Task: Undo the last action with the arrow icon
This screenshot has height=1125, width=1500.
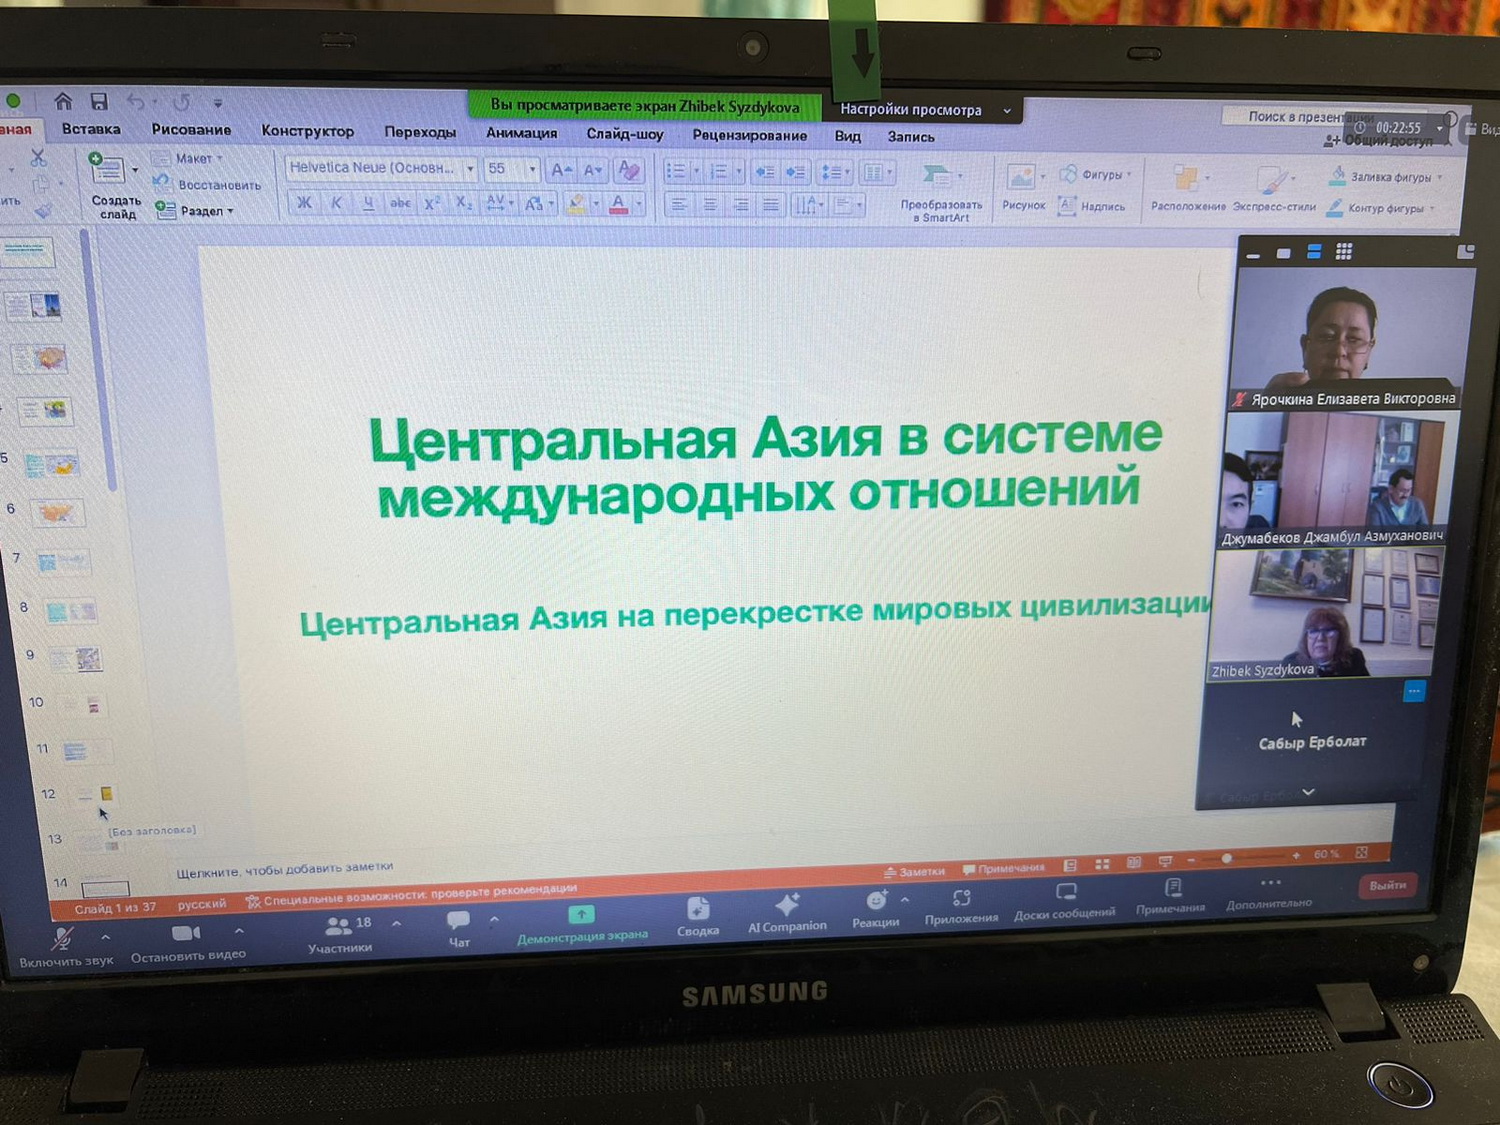Action: 136,102
